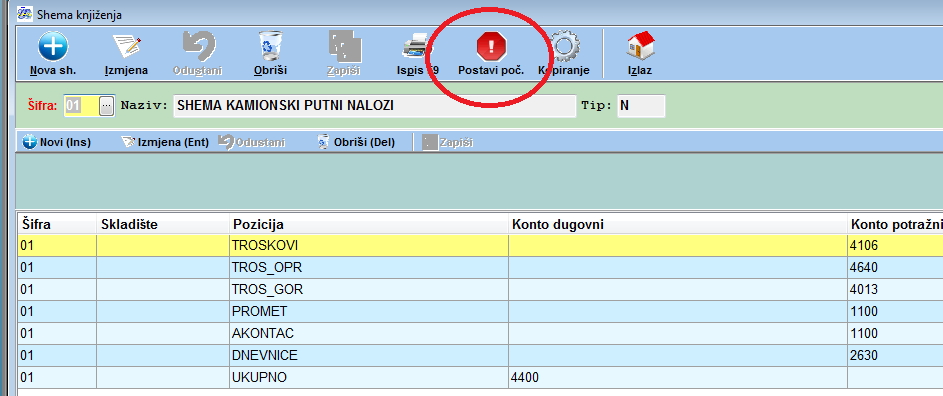This screenshot has width=943, height=396.
Task: Click the 1100 cell in the AKONTAC row
Action: point(895,333)
